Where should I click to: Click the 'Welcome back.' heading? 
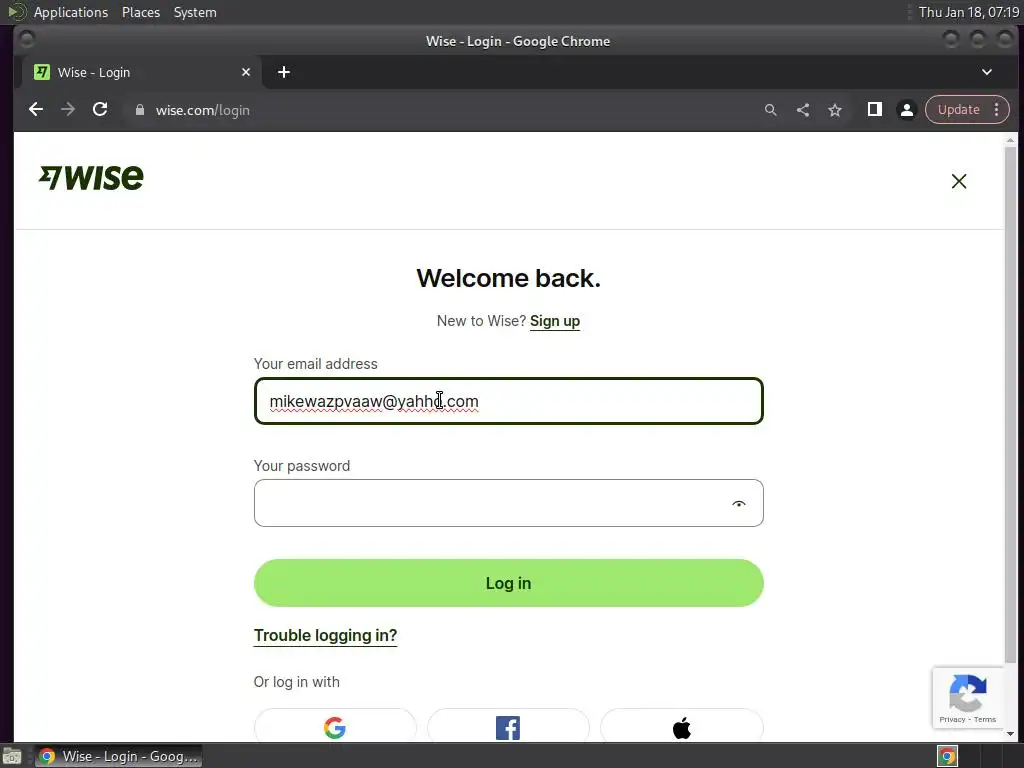point(508,278)
